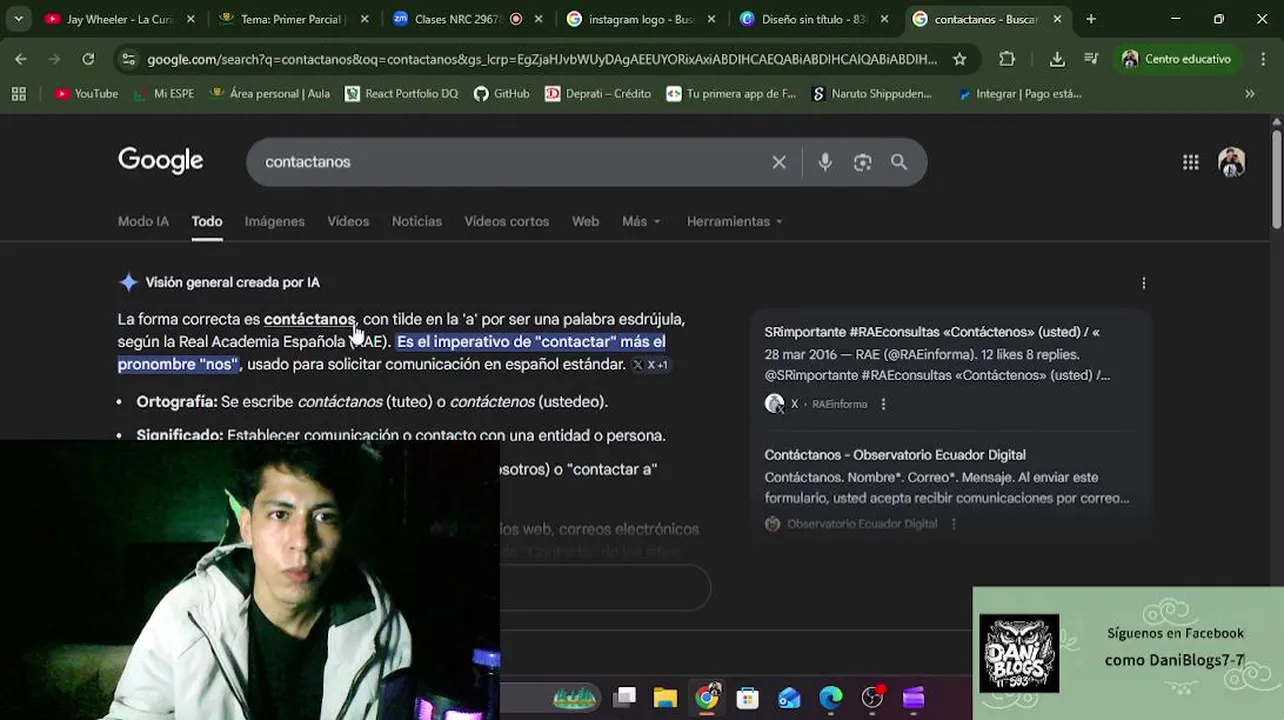The height and width of the screenshot is (720, 1284).
Task: Switch to the Tema: Primer Parcial tab
Action: click(292, 19)
